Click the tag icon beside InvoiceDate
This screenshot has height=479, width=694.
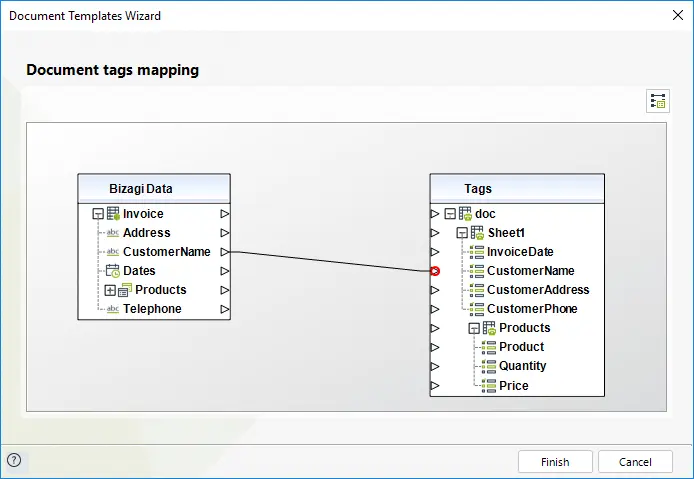click(x=477, y=252)
